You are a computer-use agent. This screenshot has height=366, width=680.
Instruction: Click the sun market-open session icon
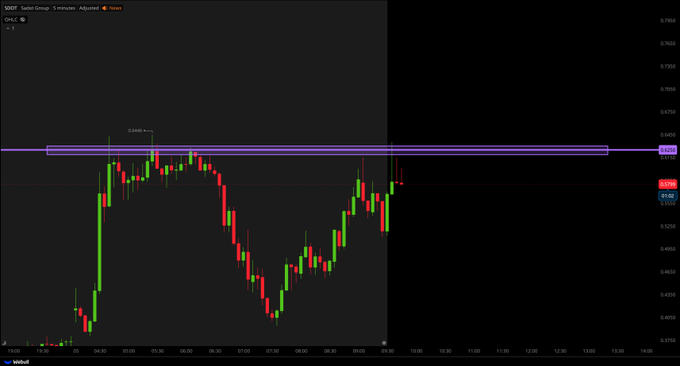[x=384, y=343]
